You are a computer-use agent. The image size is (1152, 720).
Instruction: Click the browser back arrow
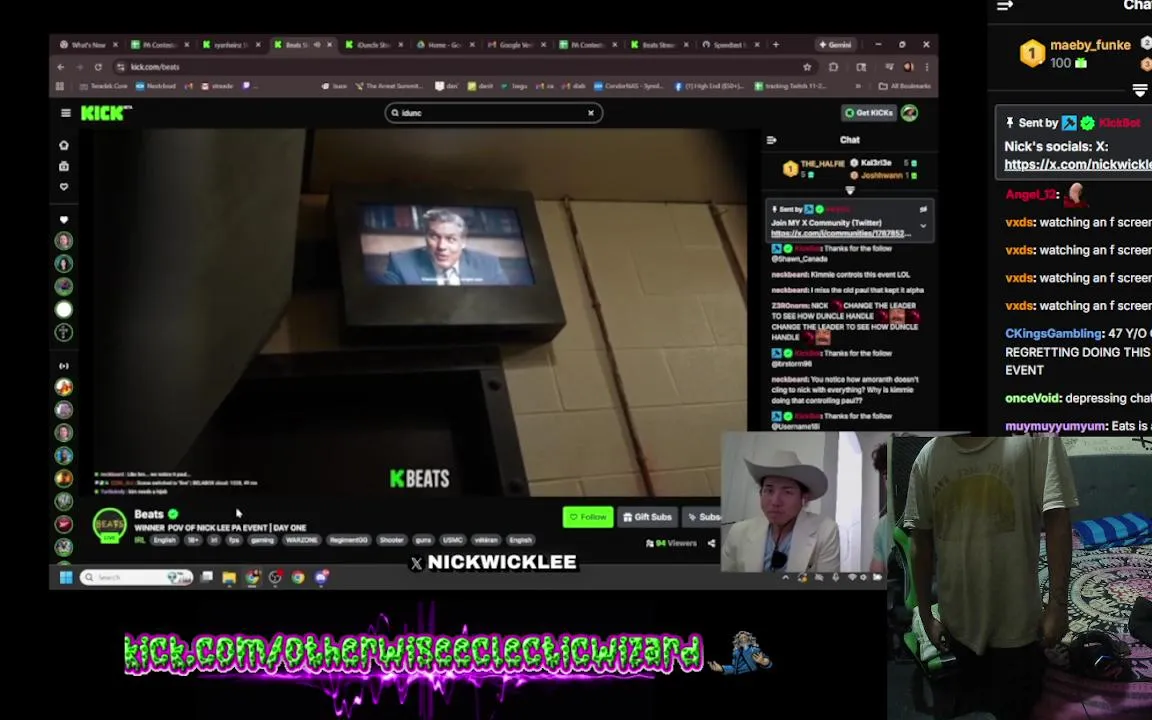click(x=61, y=67)
